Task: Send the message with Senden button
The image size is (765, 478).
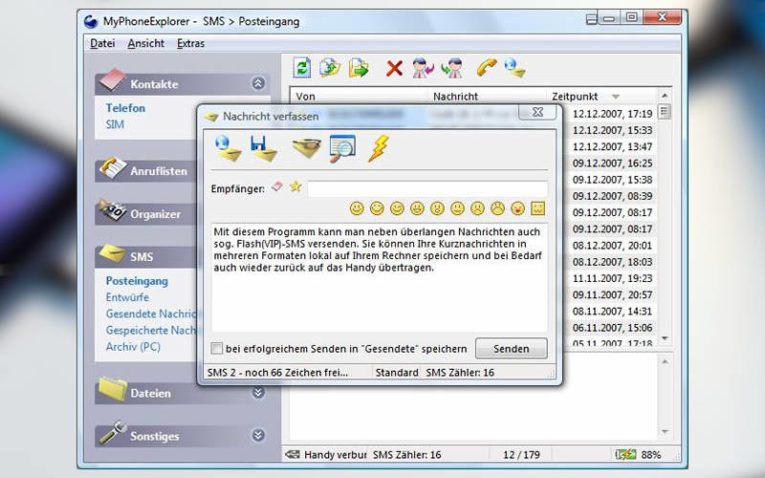Action: tap(511, 348)
